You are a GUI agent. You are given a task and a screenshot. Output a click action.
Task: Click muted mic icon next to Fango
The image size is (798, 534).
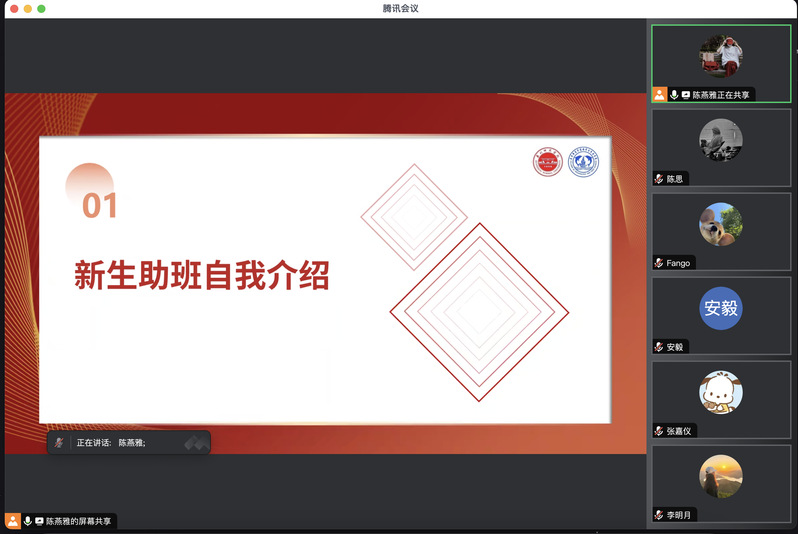pyautogui.click(x=659, y=263)
